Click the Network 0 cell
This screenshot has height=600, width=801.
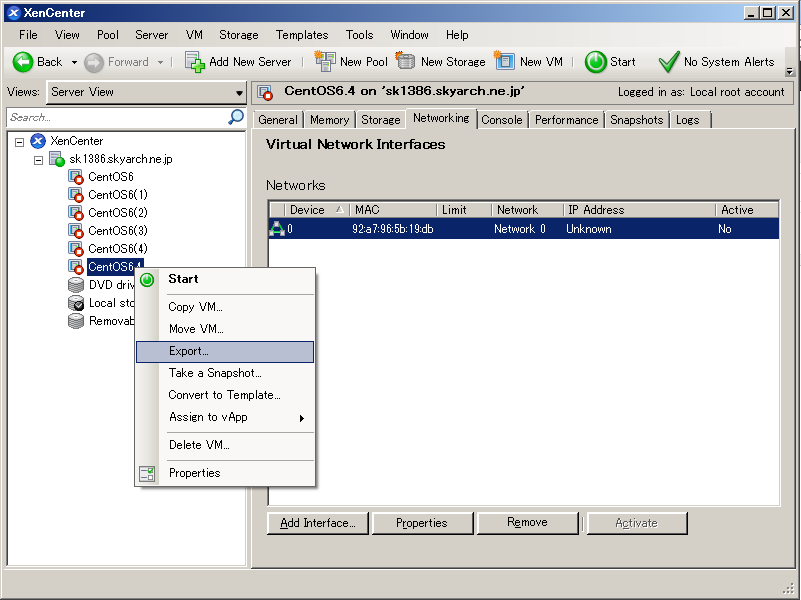coord(520,229)
